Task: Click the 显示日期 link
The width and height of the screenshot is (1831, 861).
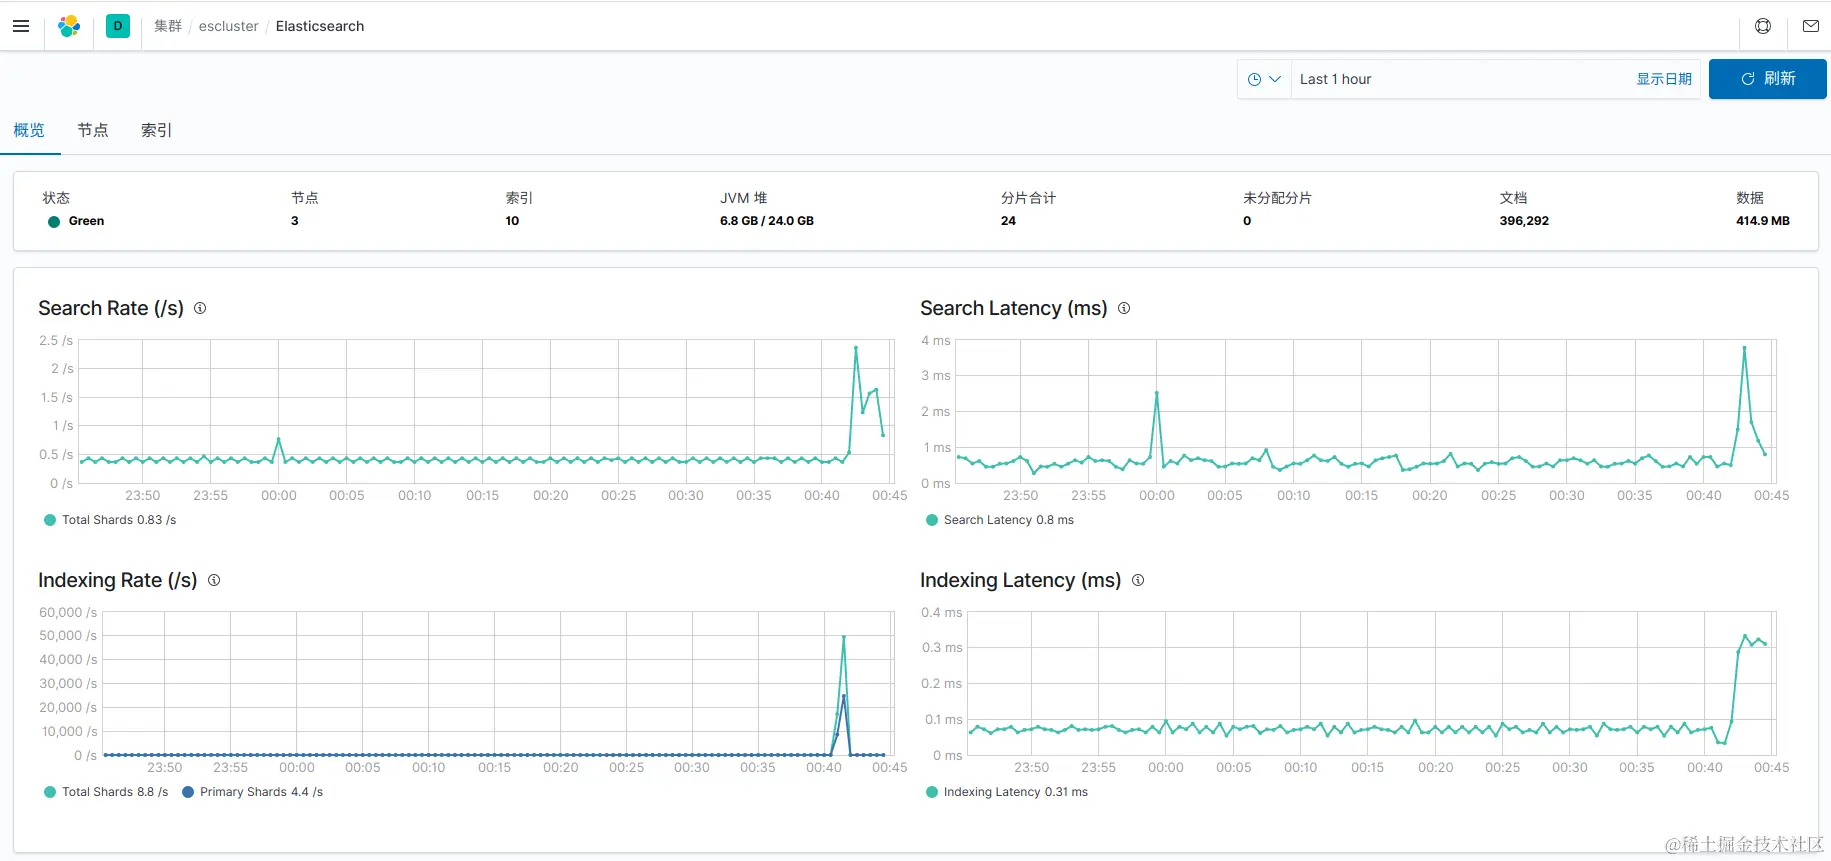Action: point(1664,79)
